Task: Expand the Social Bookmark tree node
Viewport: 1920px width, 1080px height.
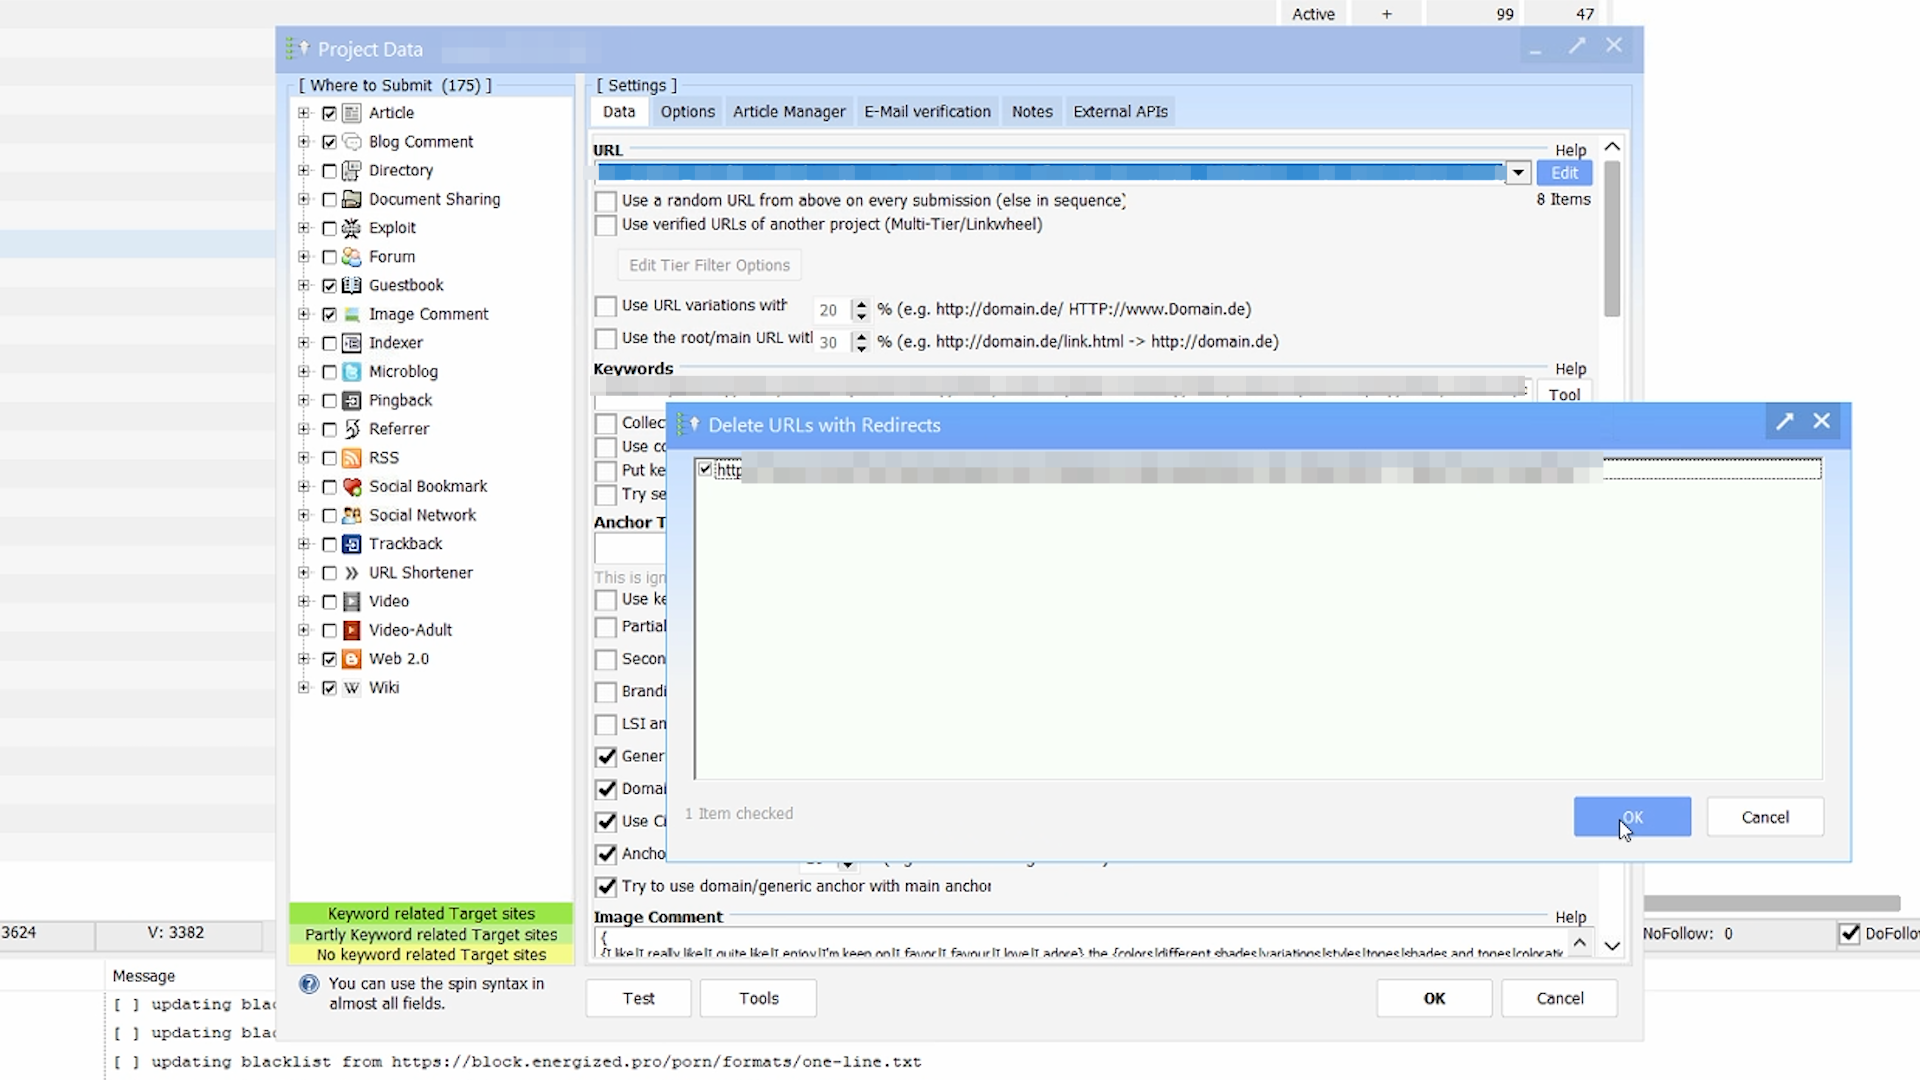Action: (x=304, y=487)
